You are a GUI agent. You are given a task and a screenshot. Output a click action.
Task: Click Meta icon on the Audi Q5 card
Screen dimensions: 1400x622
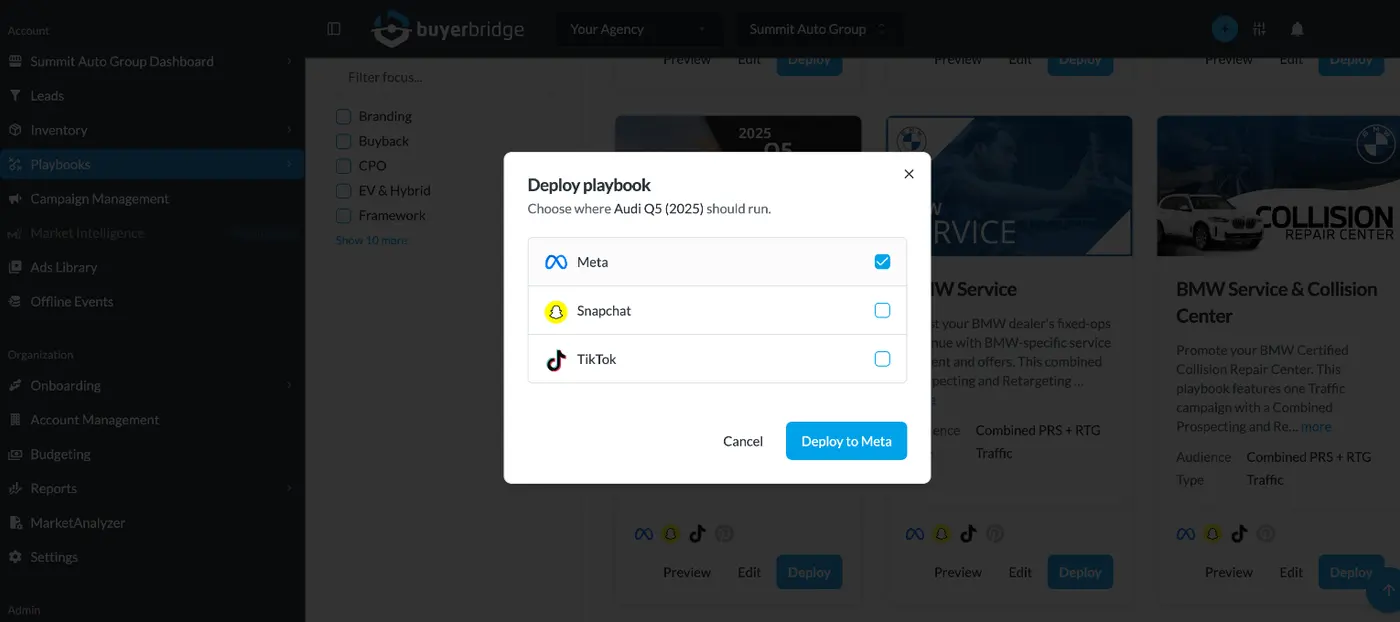click(x=644, y=534)
